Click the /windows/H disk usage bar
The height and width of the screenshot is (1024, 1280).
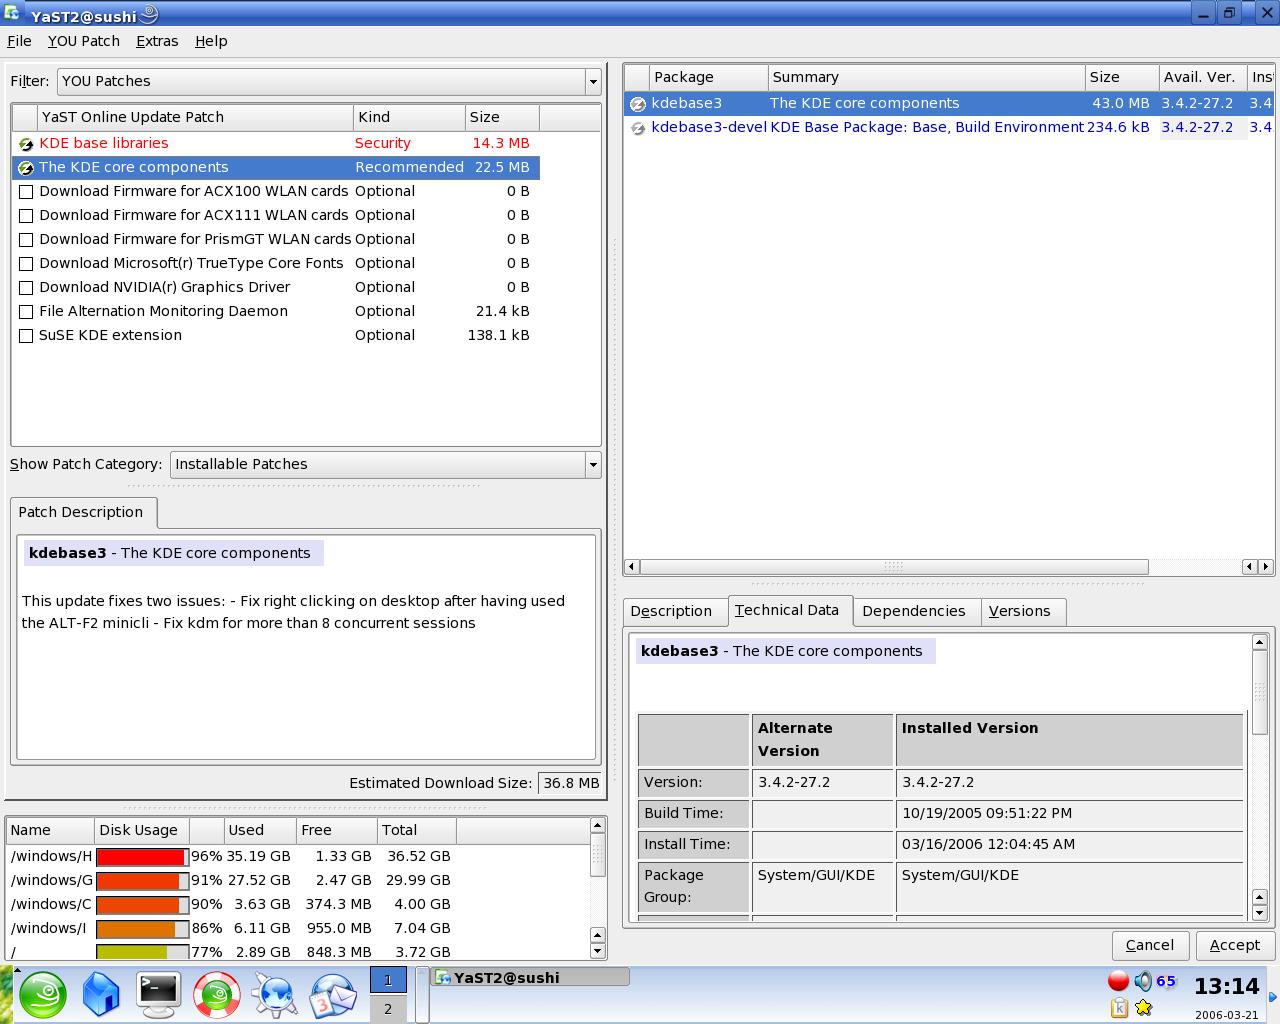[142, 857]
